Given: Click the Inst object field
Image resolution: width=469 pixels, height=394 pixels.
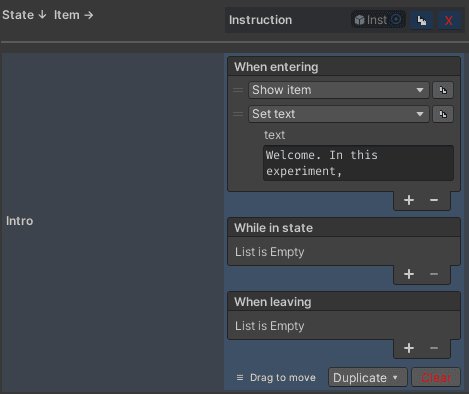Looking at the screenshot, I should coord(378,20).
